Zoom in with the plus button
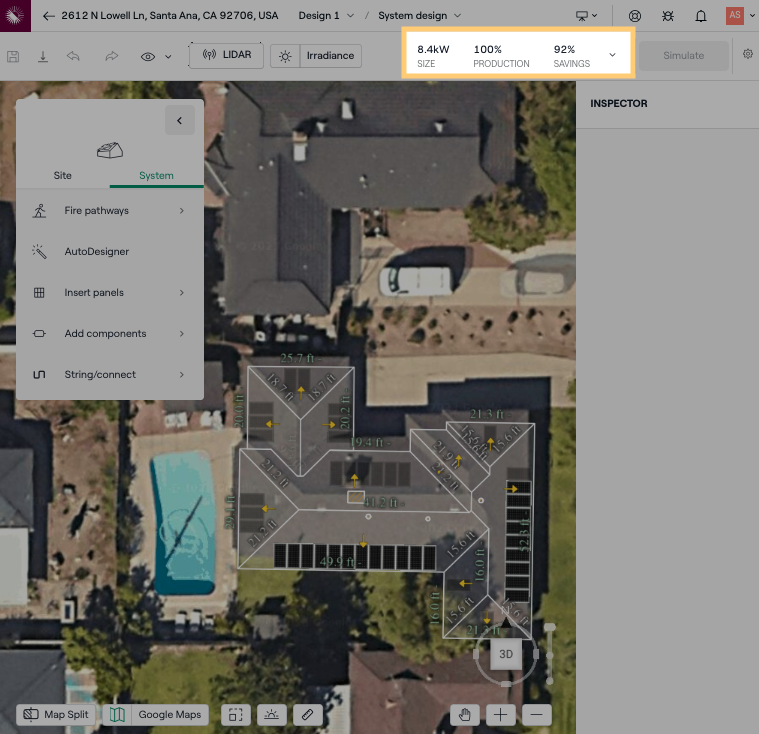Viewport: 759px width, 734px height. tap(500, 714)
